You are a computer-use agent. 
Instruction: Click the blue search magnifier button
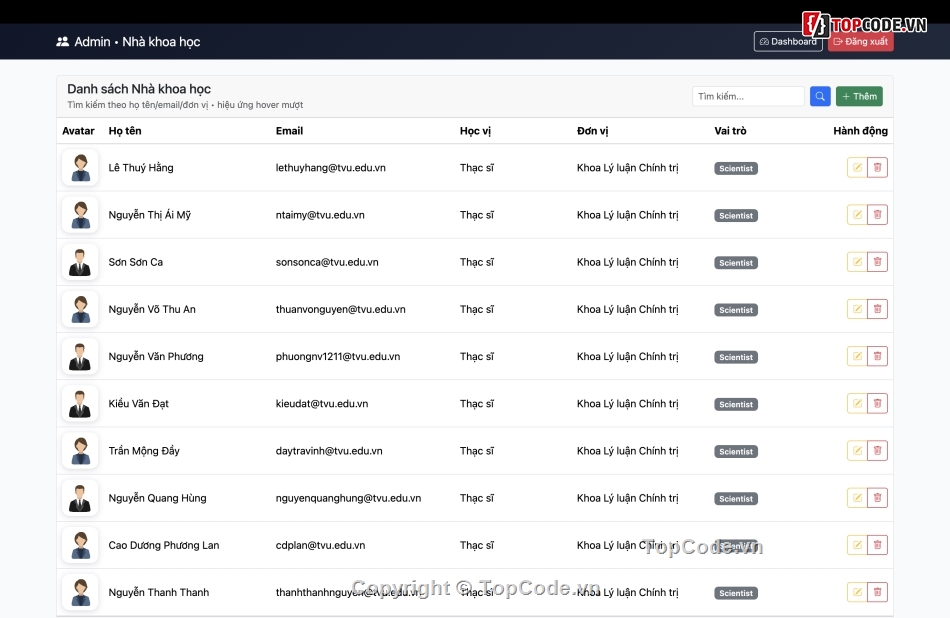820,96
